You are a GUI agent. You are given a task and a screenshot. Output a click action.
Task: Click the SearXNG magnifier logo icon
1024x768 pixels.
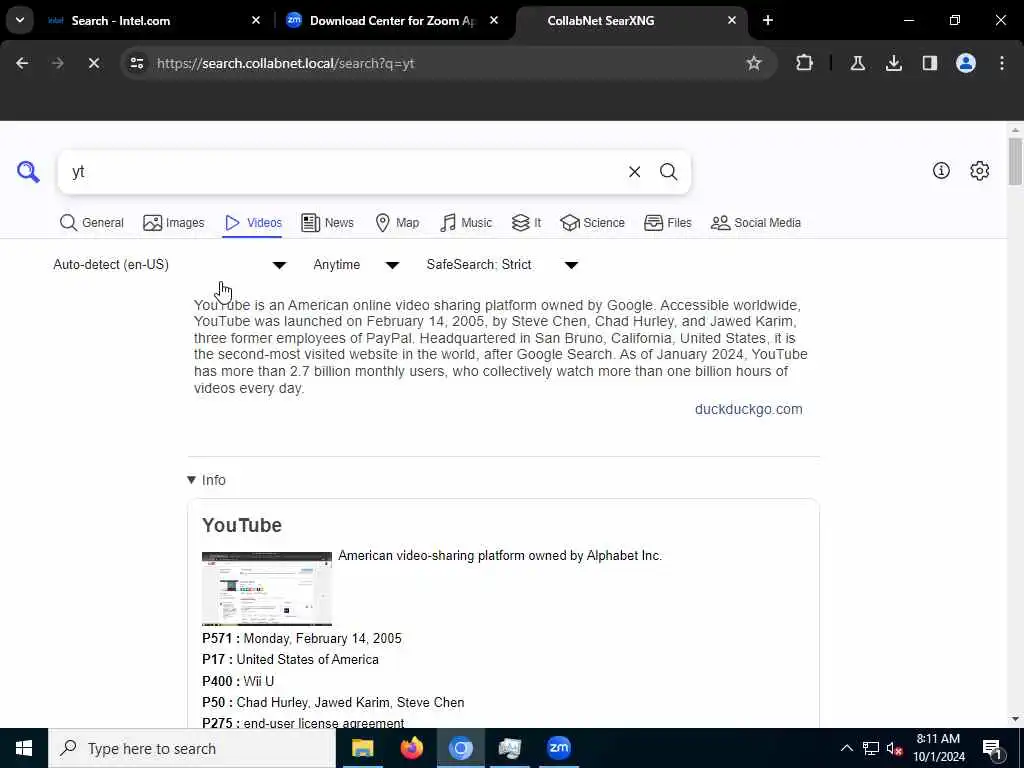28,172
